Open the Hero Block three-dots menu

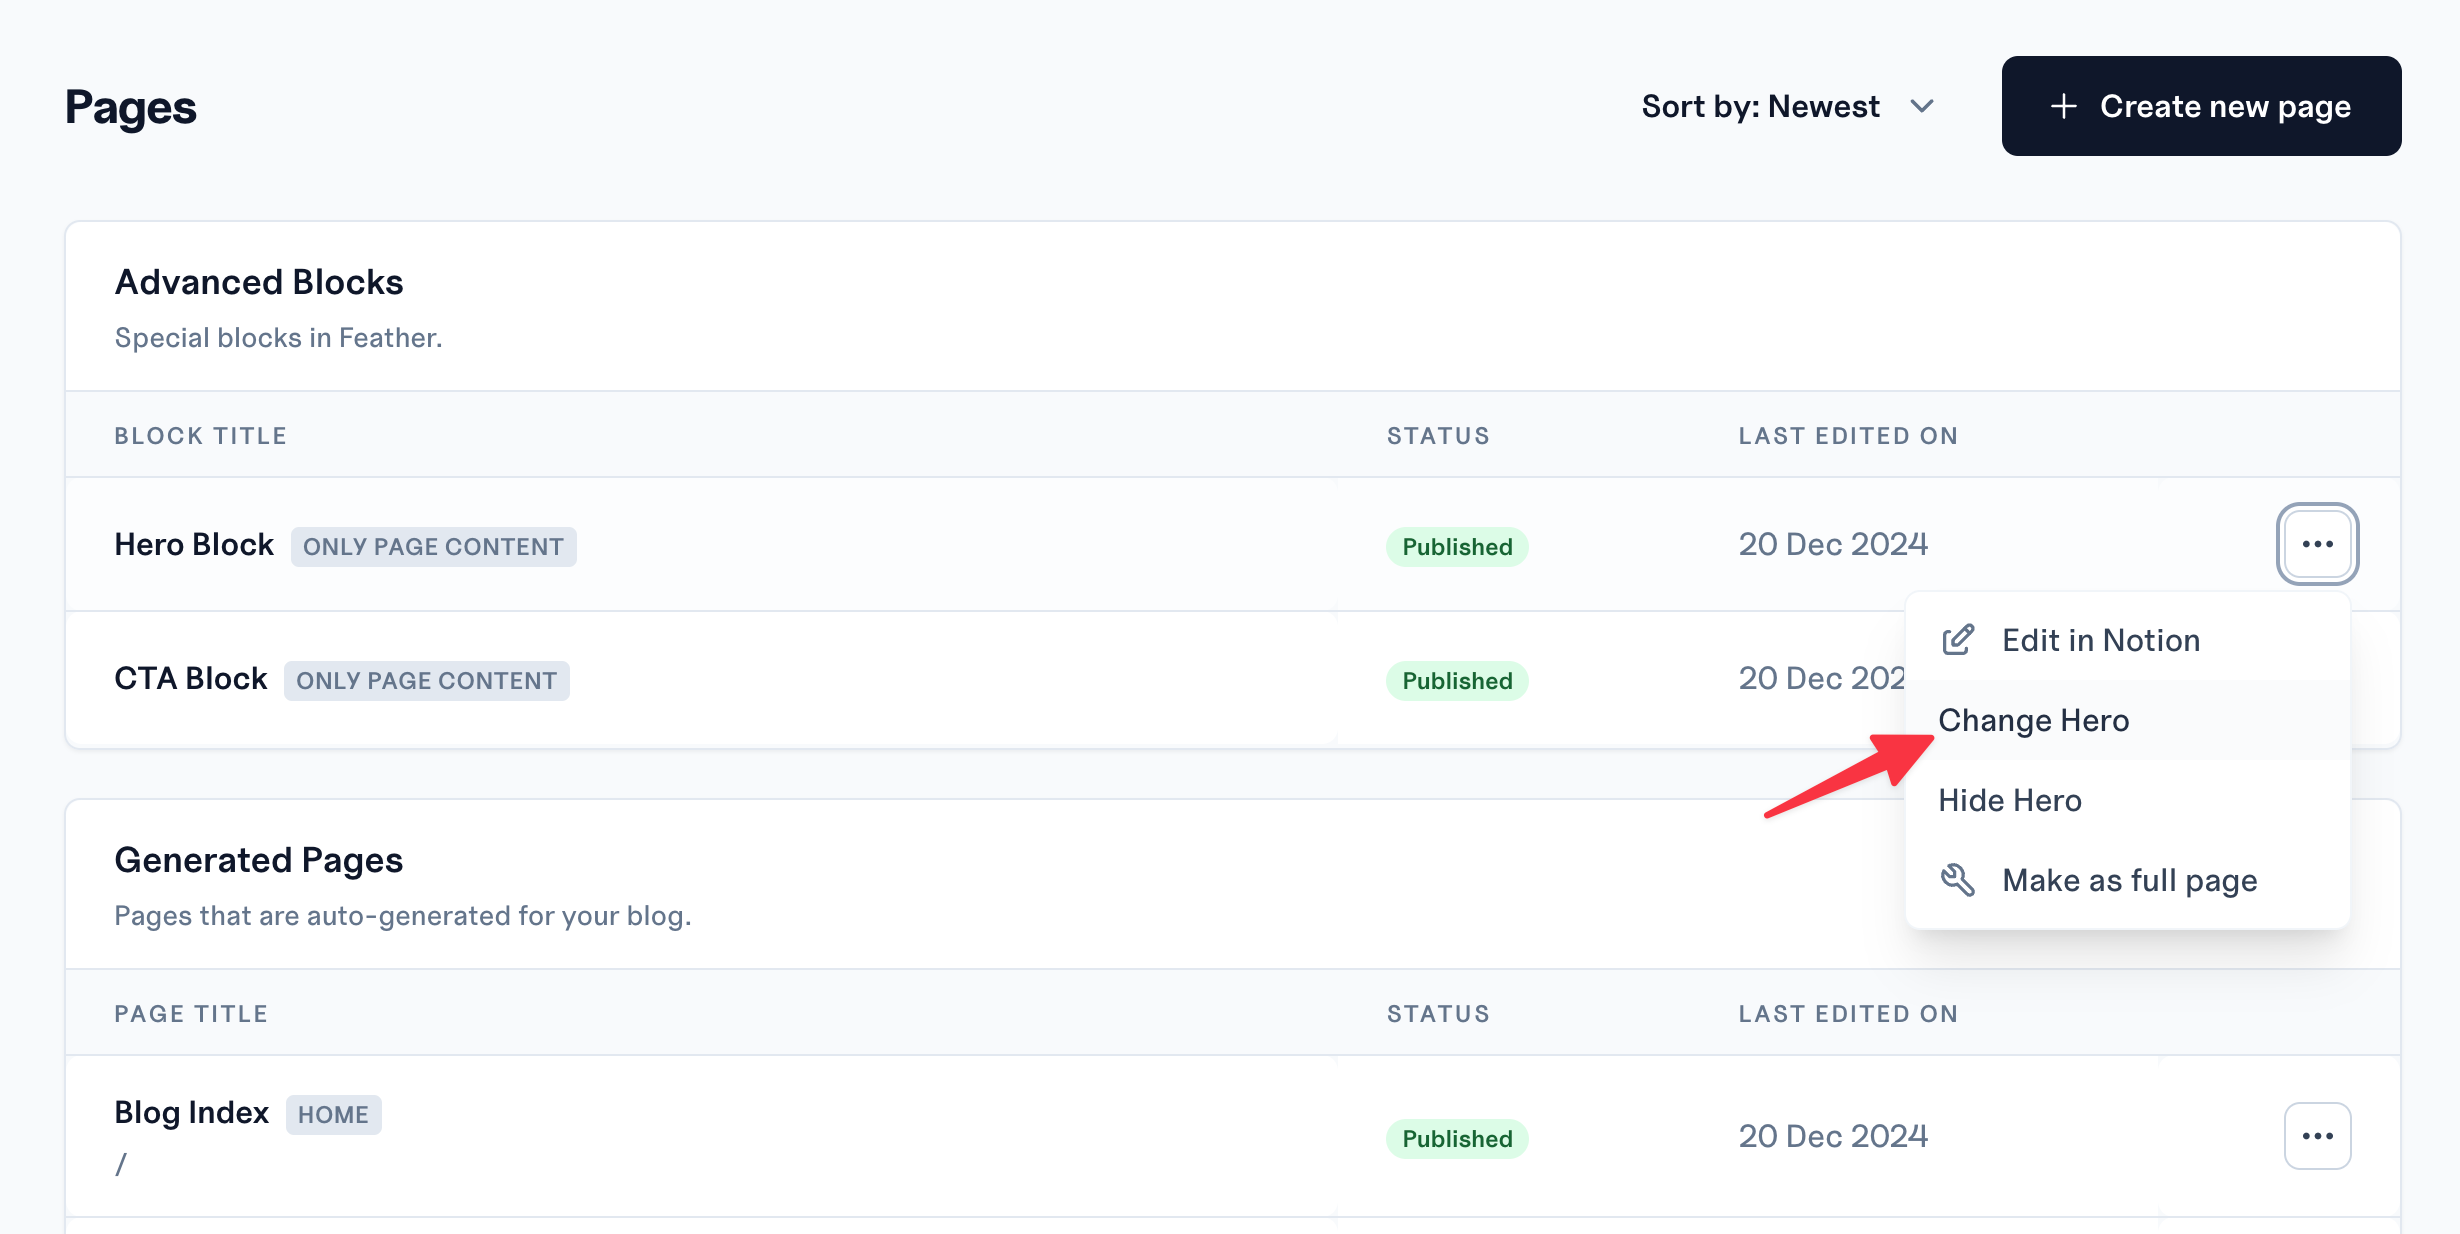click(2317, 544)
